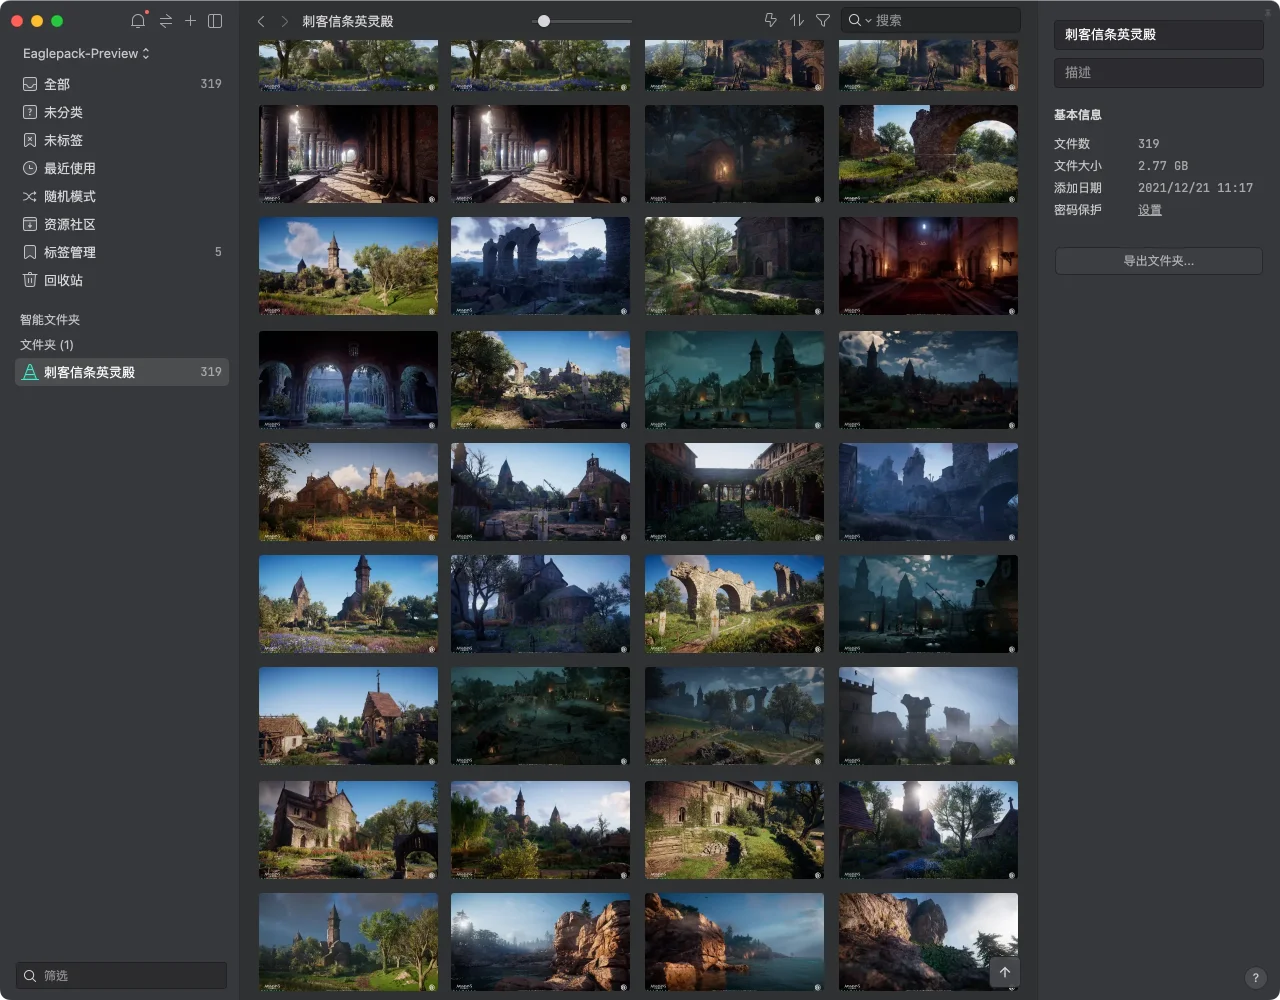Viewport: 1280px width, 1000px height.
Task: Click the switch library arrows icon
Action: 166,21
